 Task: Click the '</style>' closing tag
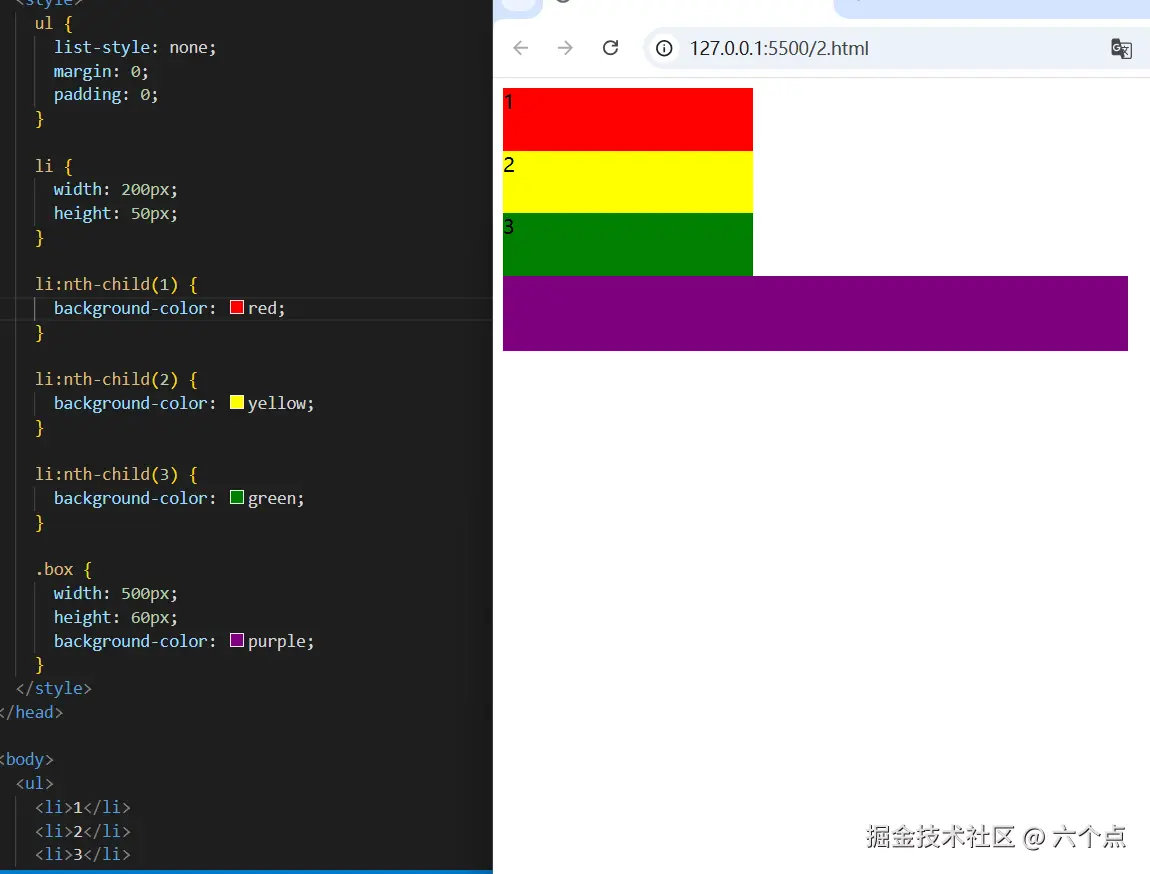(54, 688)
